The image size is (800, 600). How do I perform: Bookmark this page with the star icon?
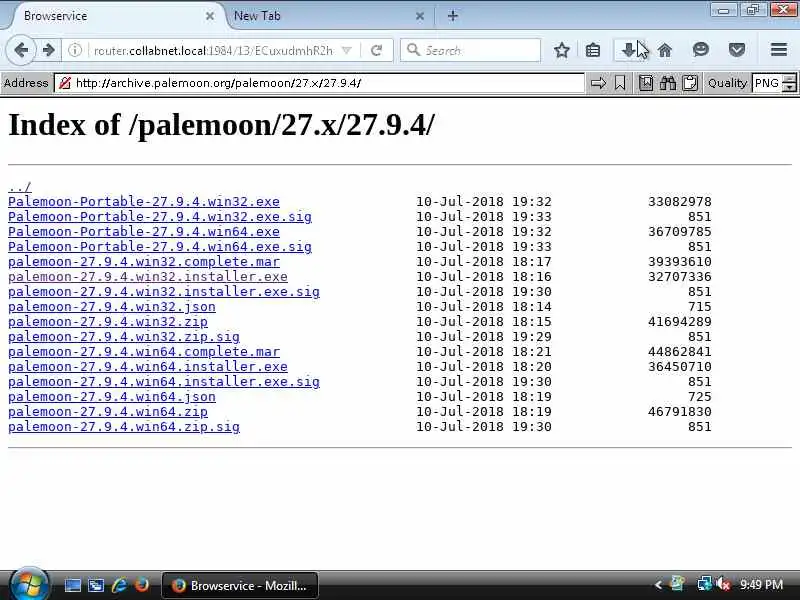(x=562, y=50)
